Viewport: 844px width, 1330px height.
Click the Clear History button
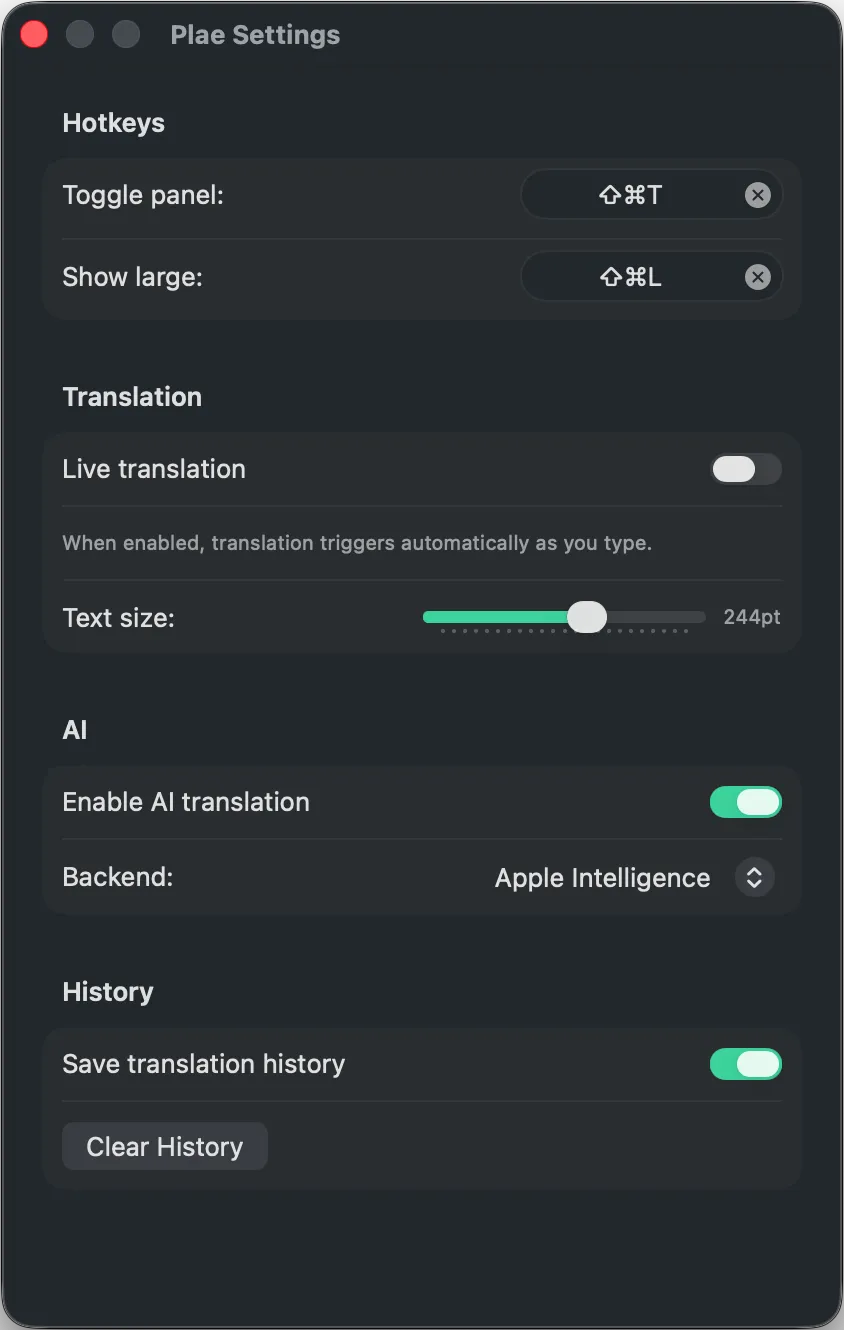pos(164,1146)
